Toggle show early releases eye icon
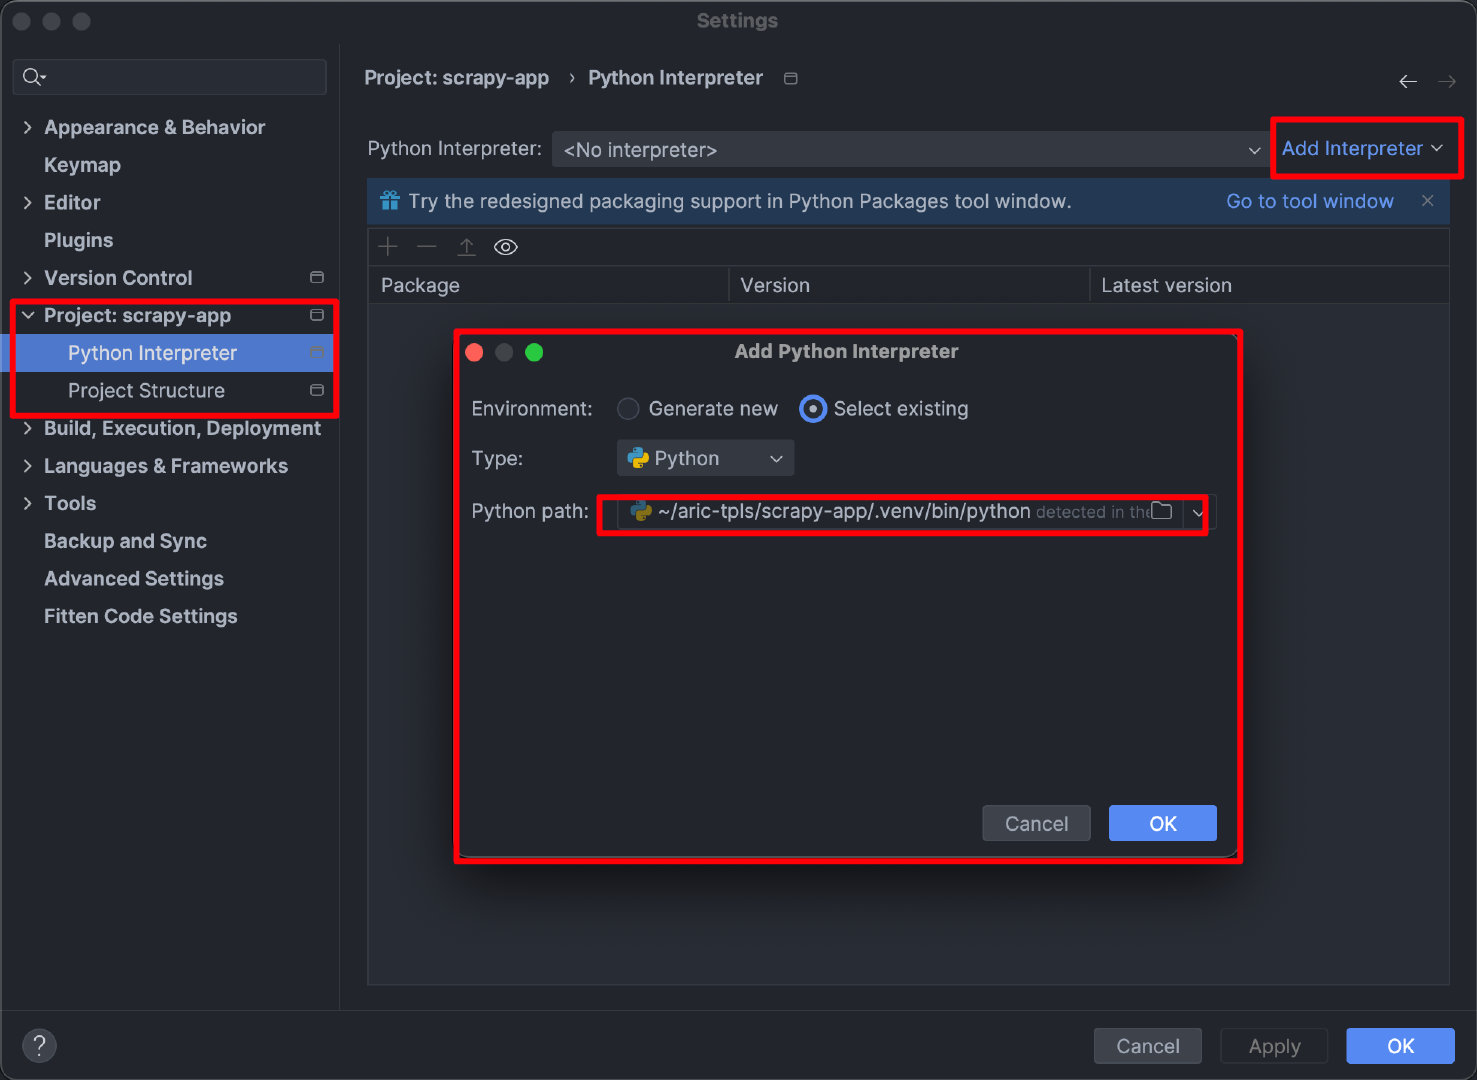1477x1080 pixels. (506, 247)
